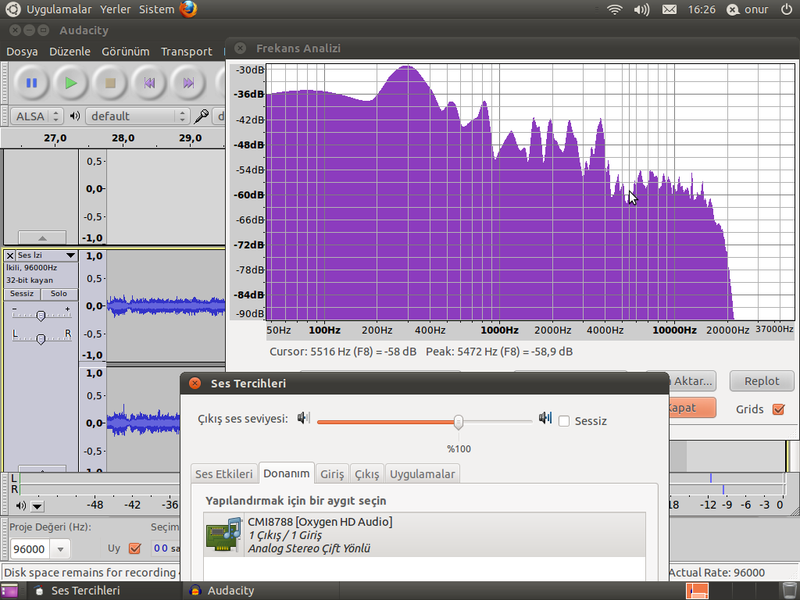
Task: Skip to start with the rewind button
Action: tap(149, 83)
